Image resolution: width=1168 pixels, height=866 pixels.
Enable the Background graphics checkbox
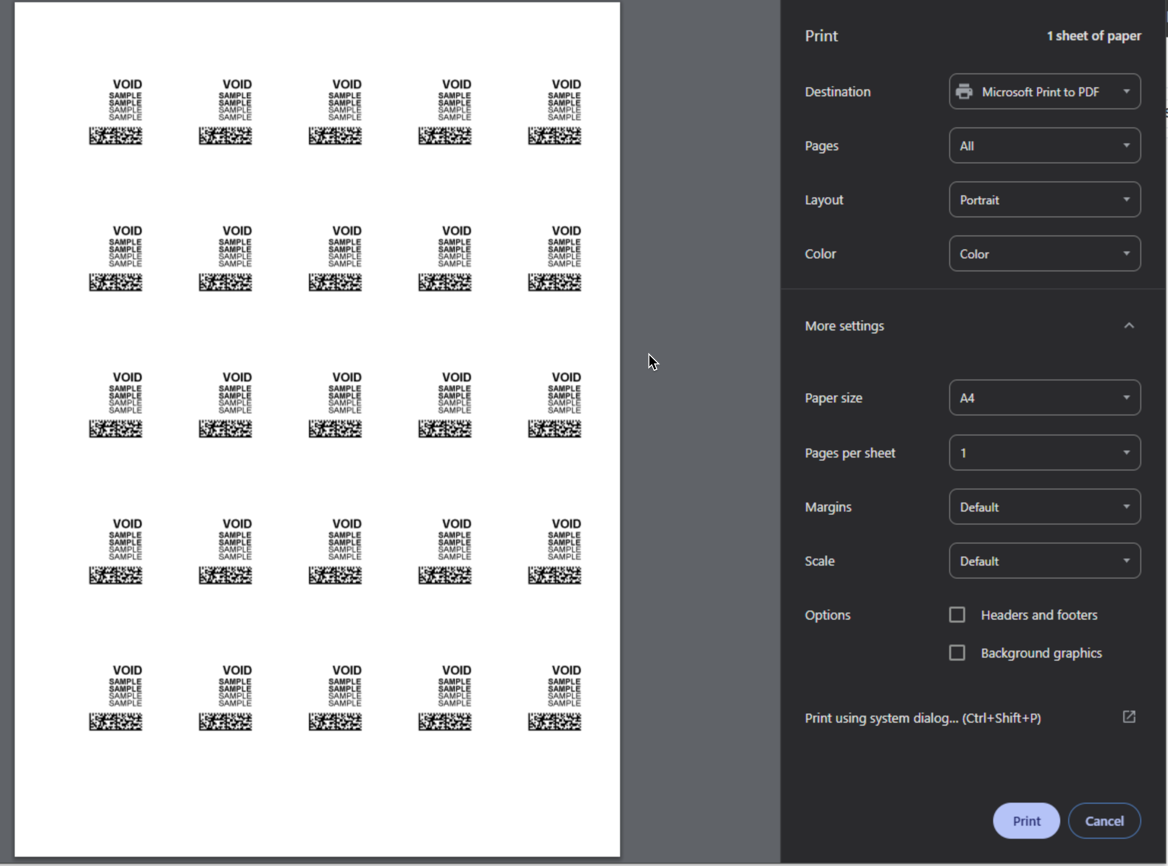(x=957, y=652)
